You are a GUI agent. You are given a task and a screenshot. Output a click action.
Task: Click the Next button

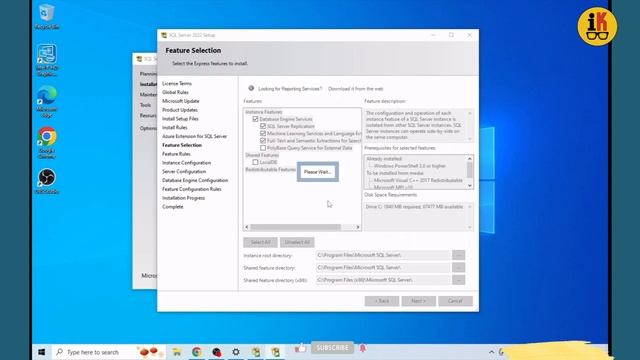click(418, 301)
